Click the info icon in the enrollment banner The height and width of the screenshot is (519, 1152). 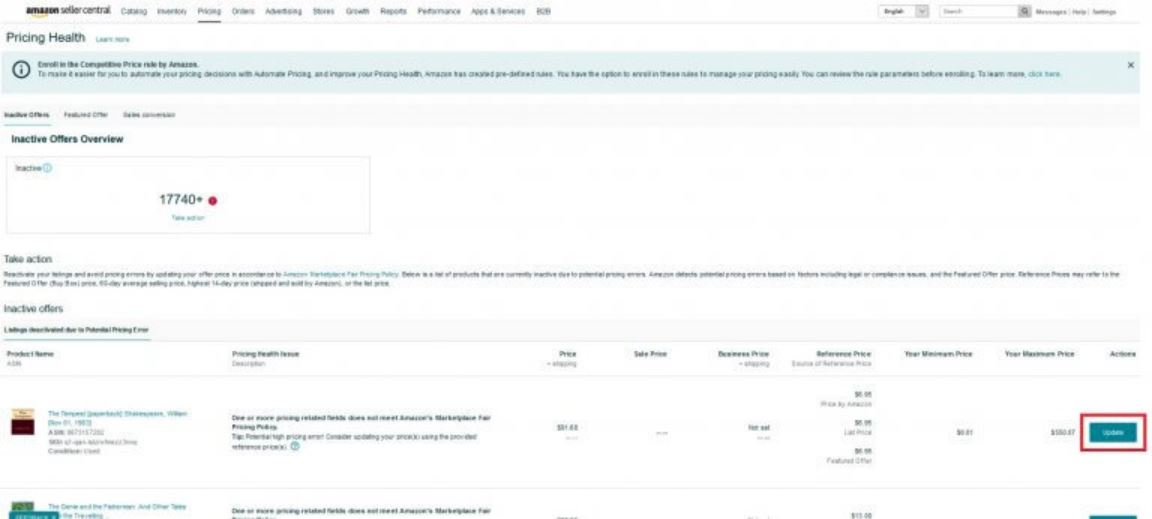[21, 68]
